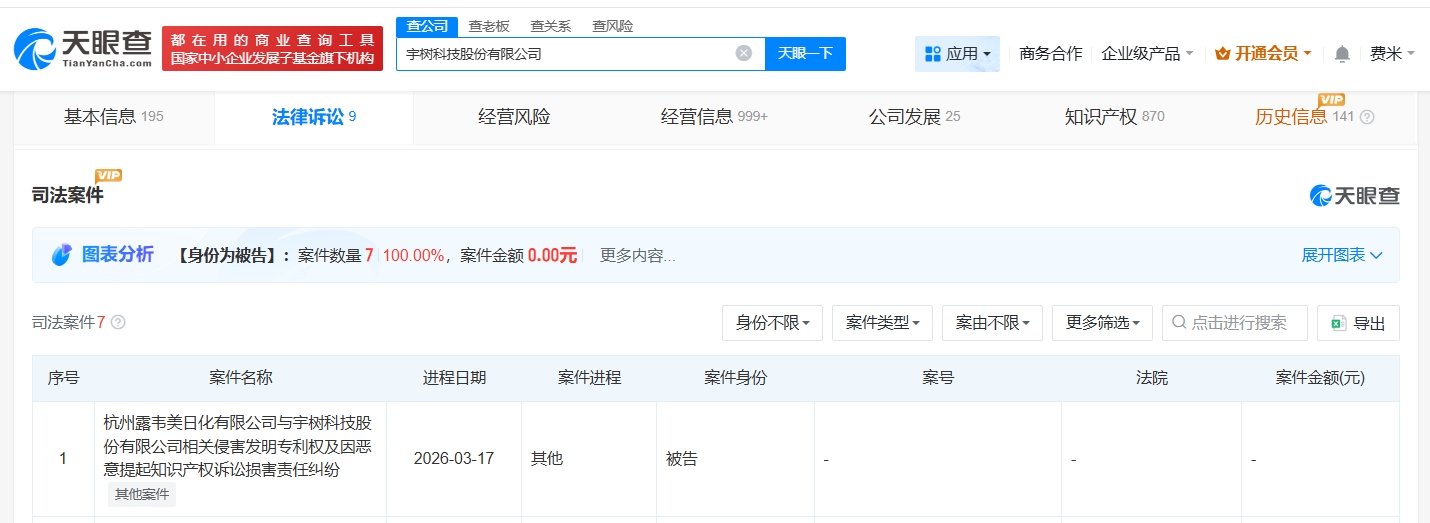This screenshot has width=1430, height=523.
Task: Expand the 更多筛选 filter options
Action: (x=1102, y=323)
